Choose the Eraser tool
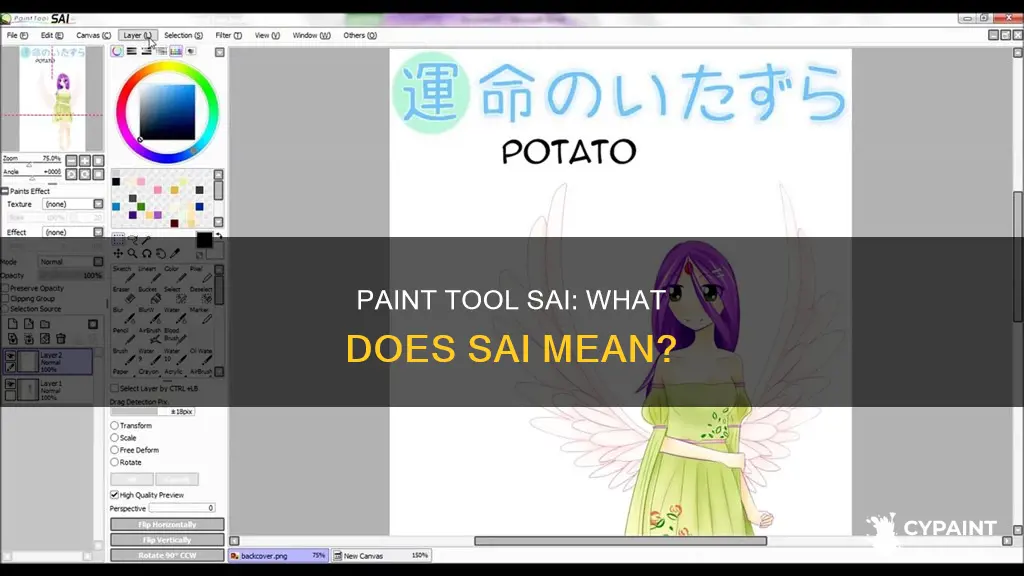 point(126,295)
